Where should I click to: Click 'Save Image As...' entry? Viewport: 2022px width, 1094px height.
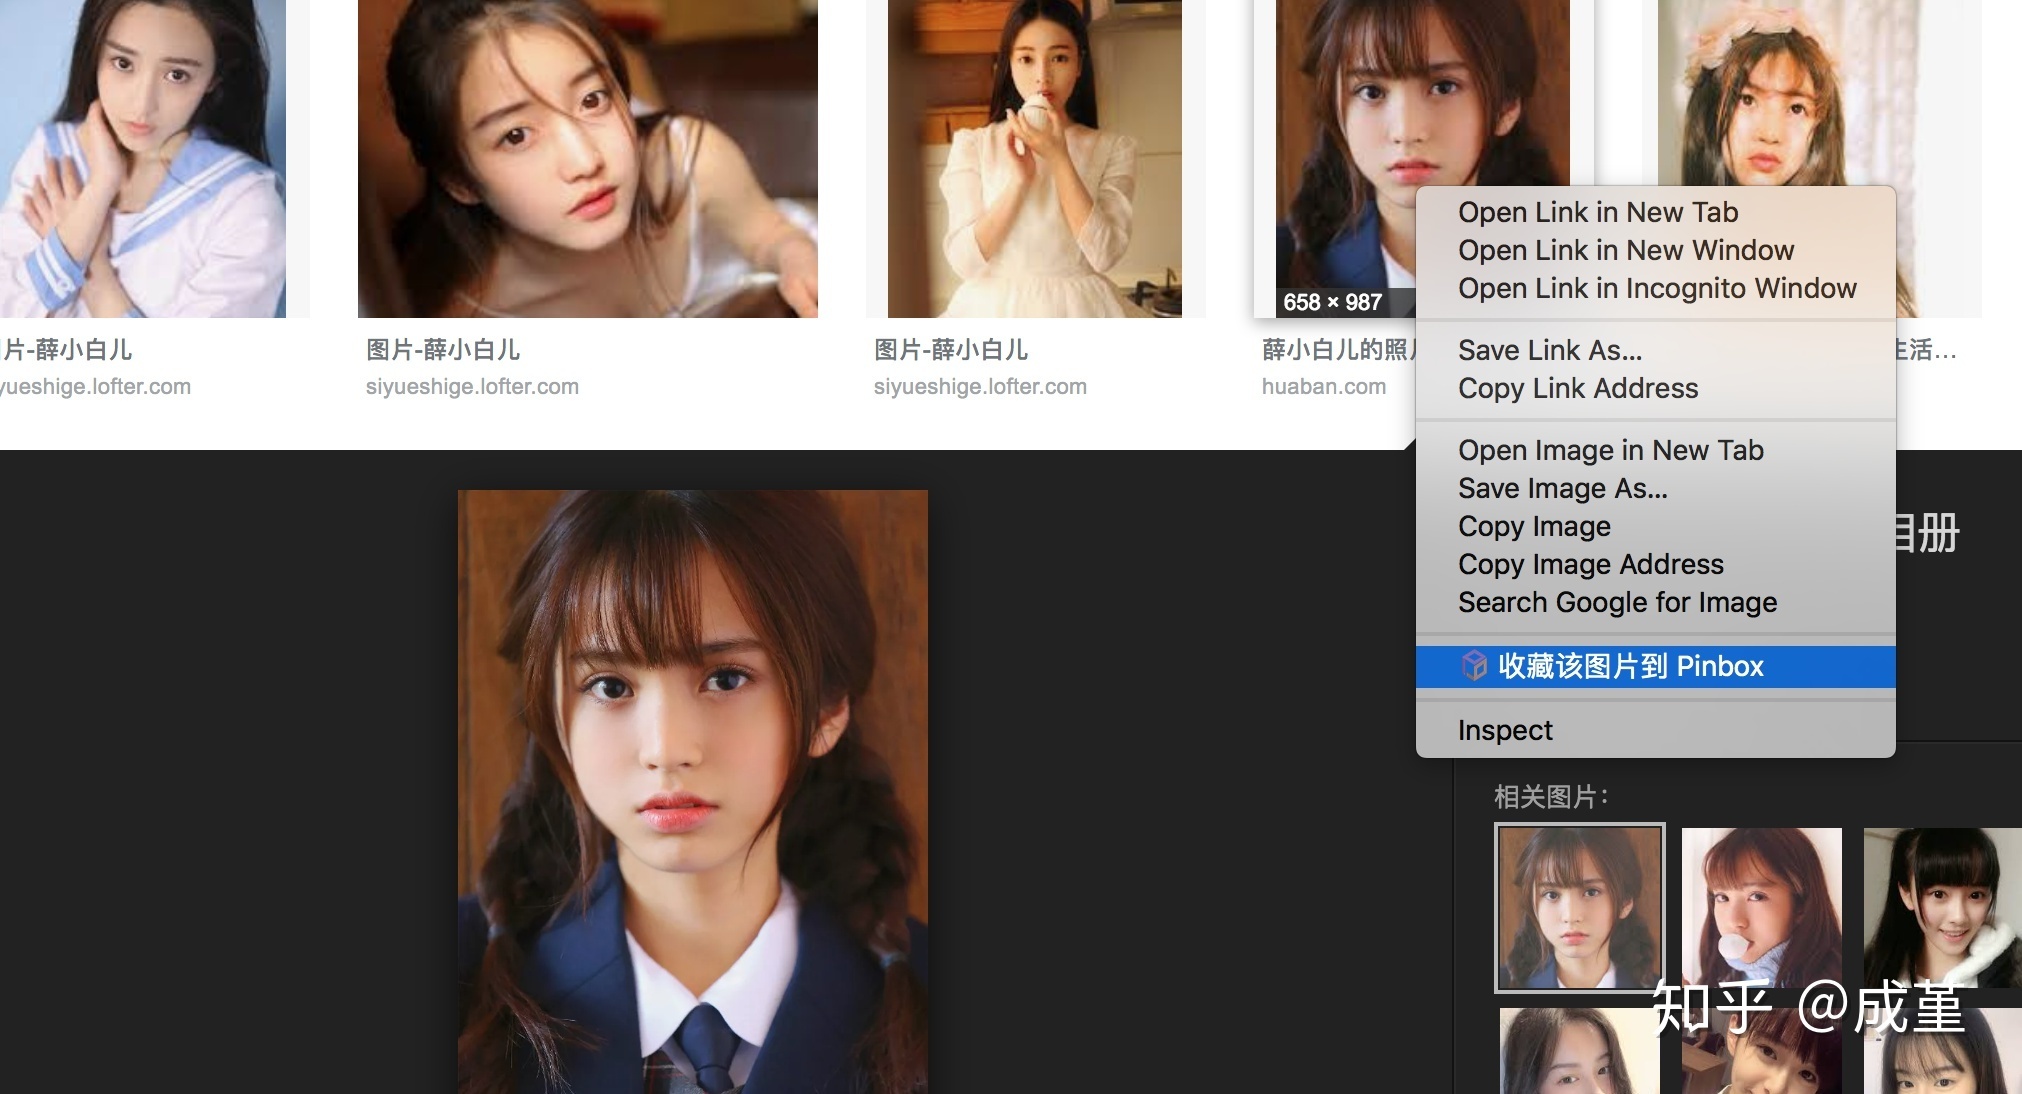[1562, 488]
